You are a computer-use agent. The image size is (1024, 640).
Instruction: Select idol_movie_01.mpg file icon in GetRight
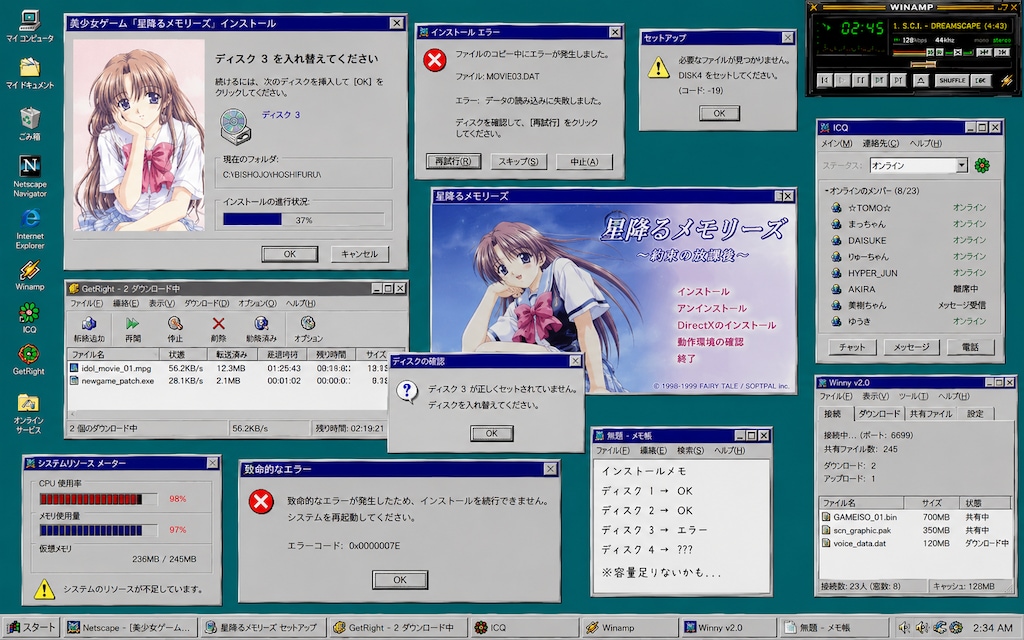coord(74,368)
